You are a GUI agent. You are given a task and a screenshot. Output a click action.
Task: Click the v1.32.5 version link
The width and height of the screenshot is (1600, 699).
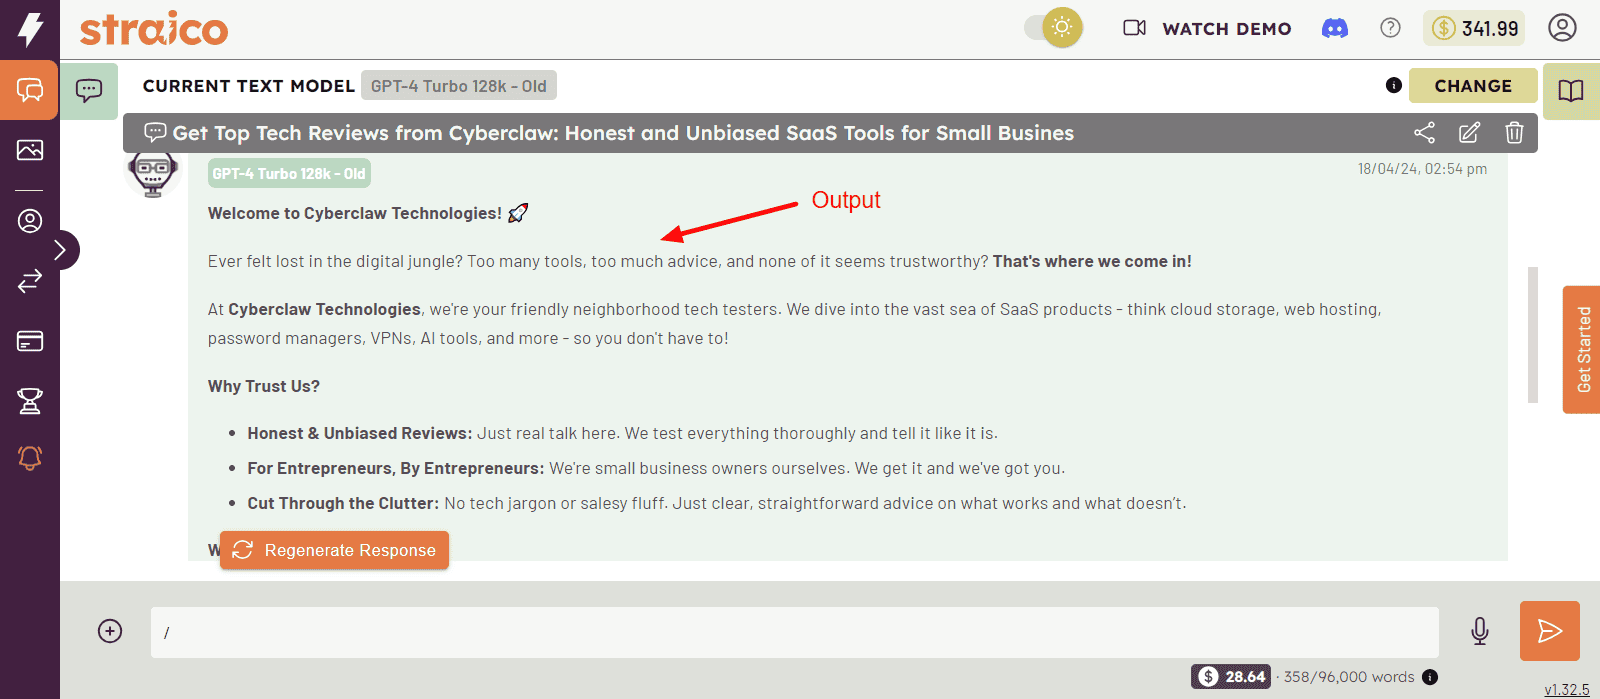tap(1566, 689)
